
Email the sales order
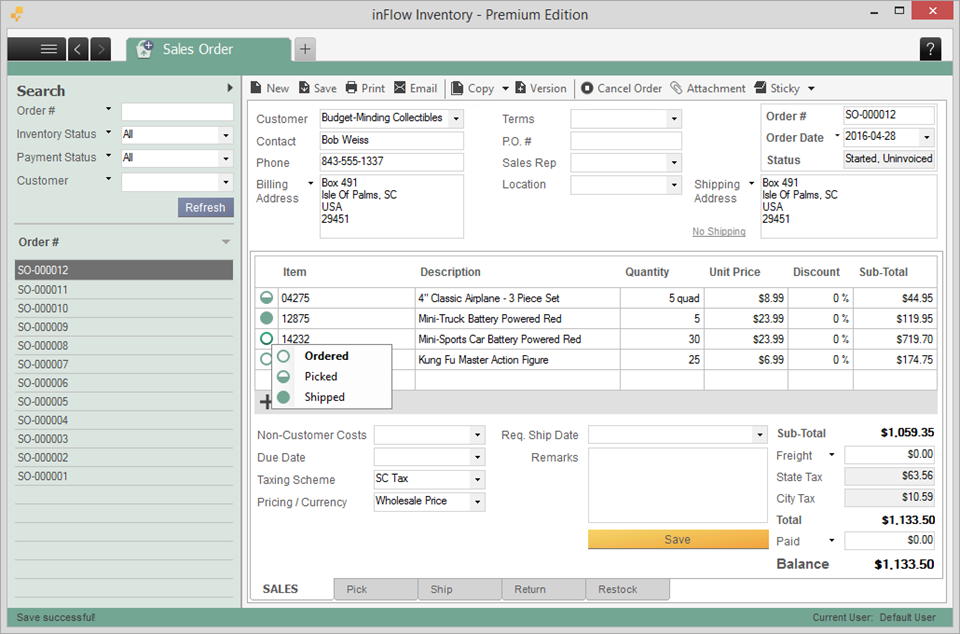click(416, 88)
